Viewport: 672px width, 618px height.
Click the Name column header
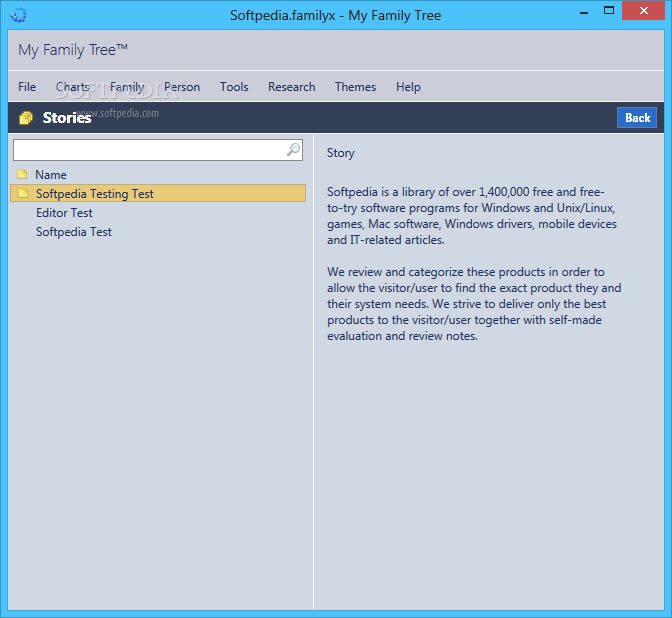[x=51, y=175]
